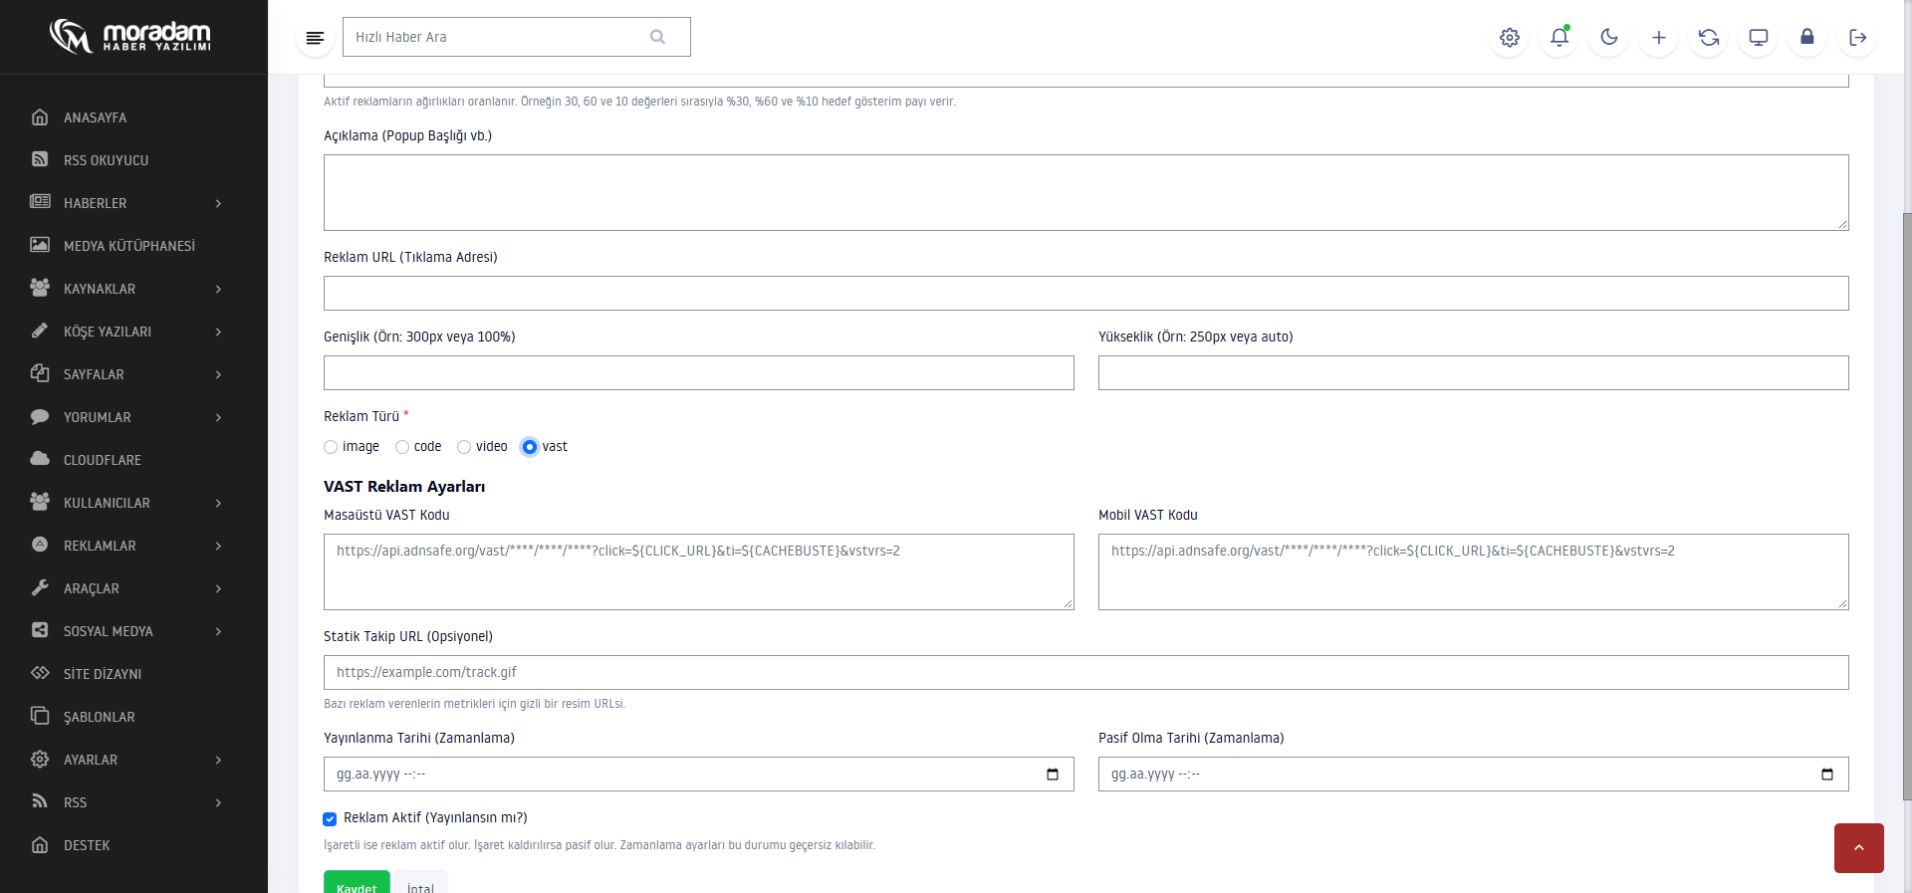1912x893 pixels.
Task: Click the Genişlik input field
Action: coord(699,373)
